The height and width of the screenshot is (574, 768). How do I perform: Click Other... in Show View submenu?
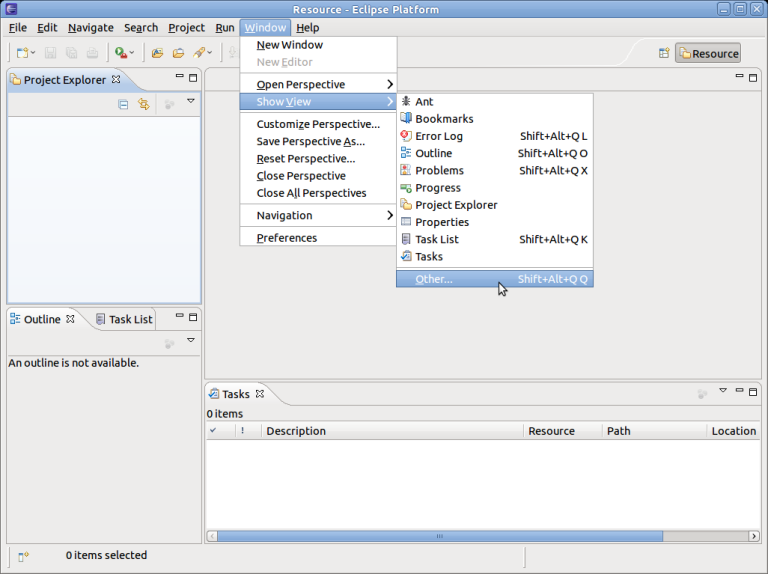434,279
